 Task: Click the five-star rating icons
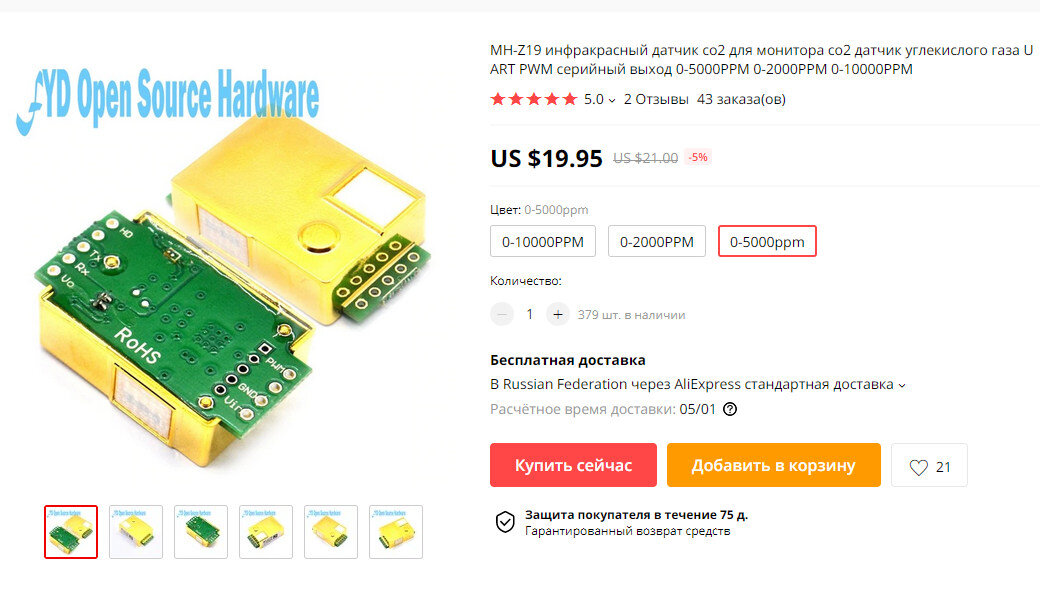(534, 99)
